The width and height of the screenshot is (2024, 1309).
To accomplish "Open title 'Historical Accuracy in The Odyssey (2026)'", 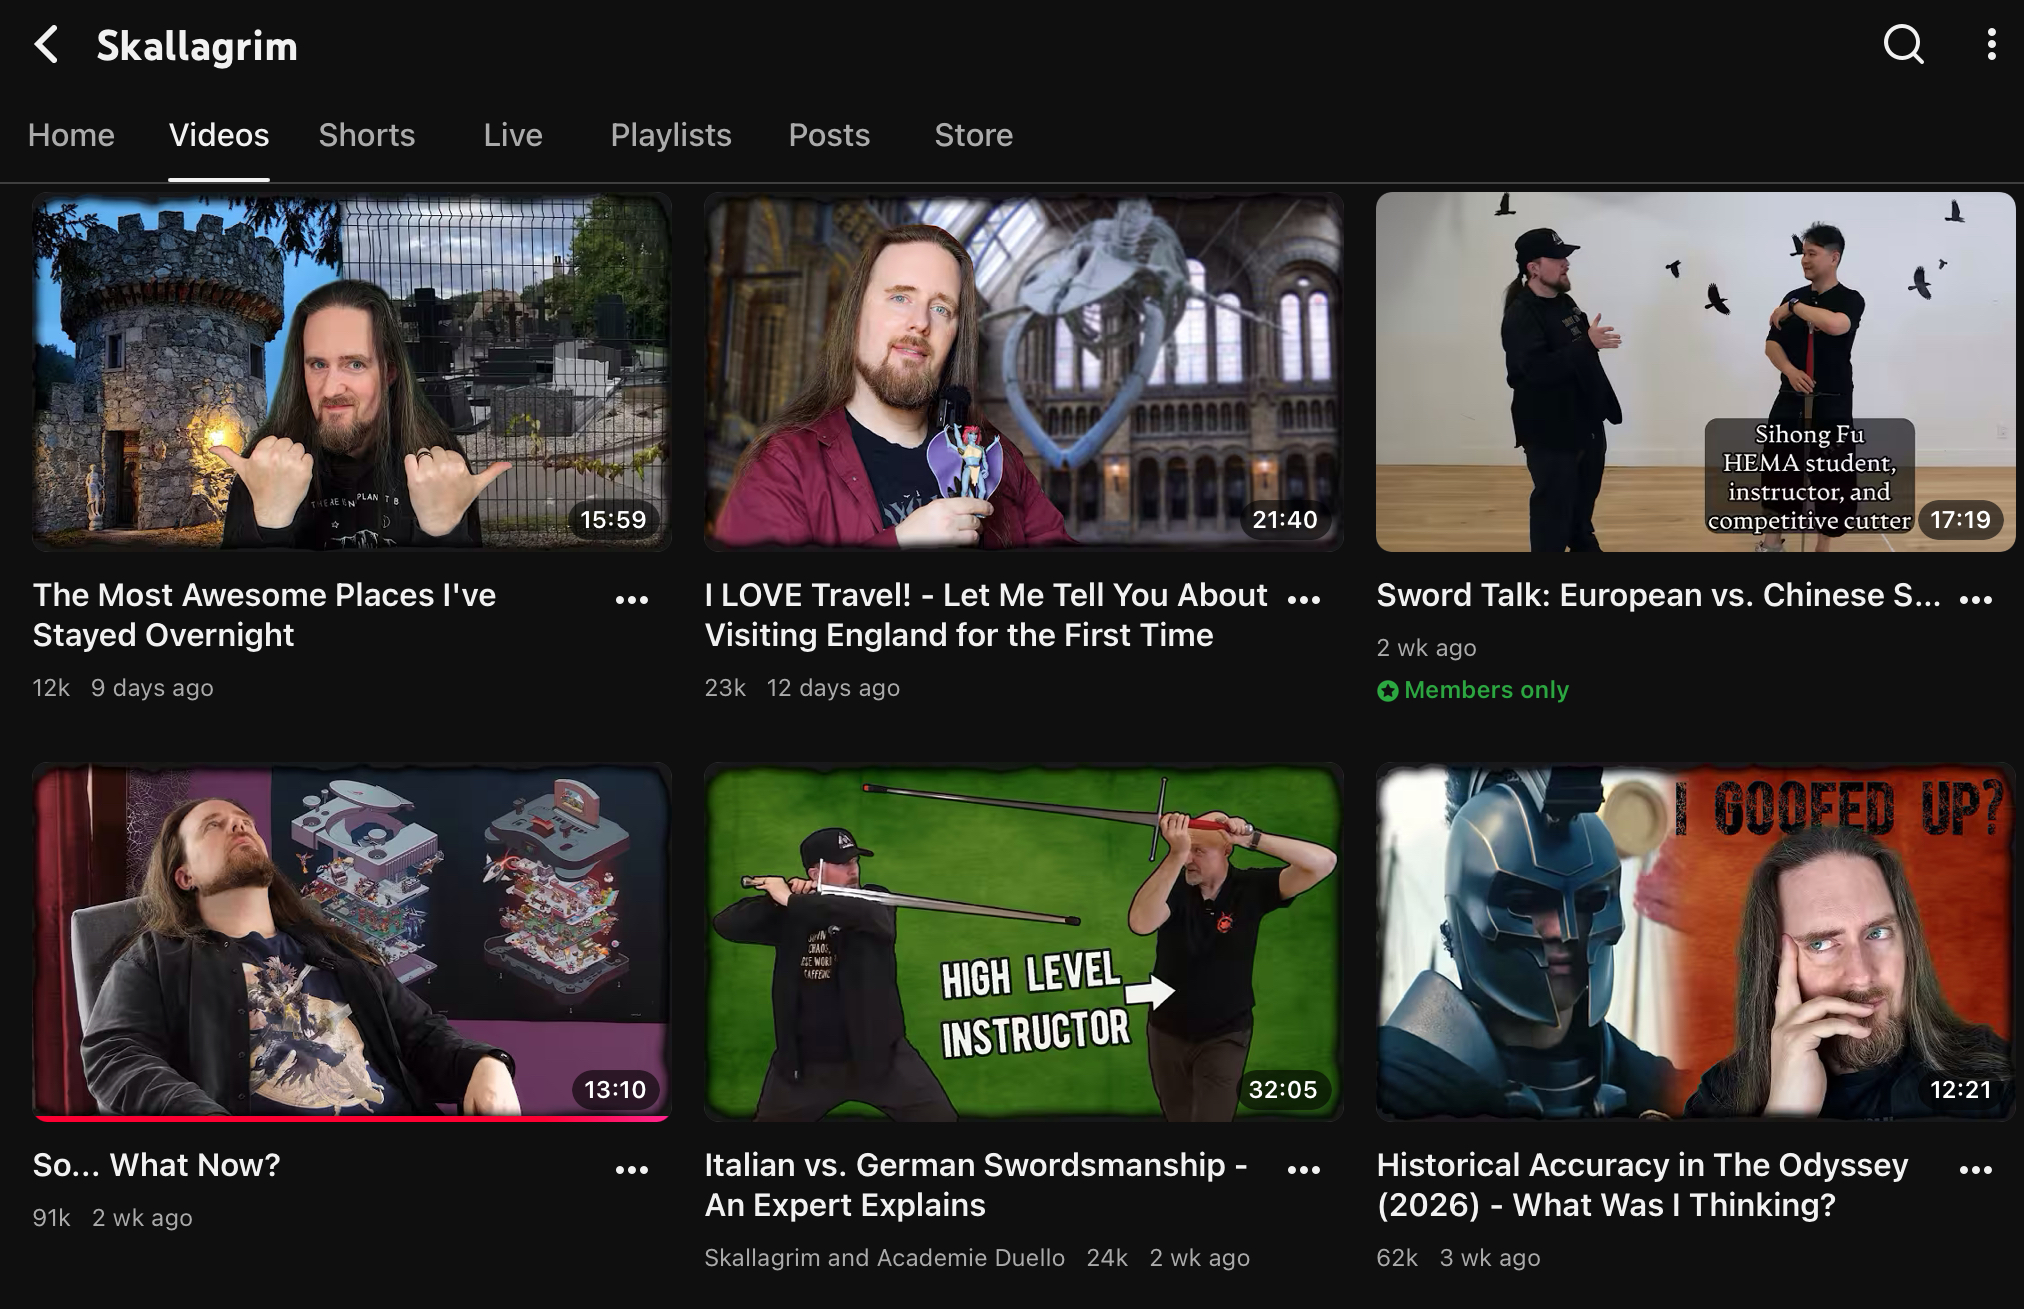I will pyautogui.click(x=1642, y=1185).
